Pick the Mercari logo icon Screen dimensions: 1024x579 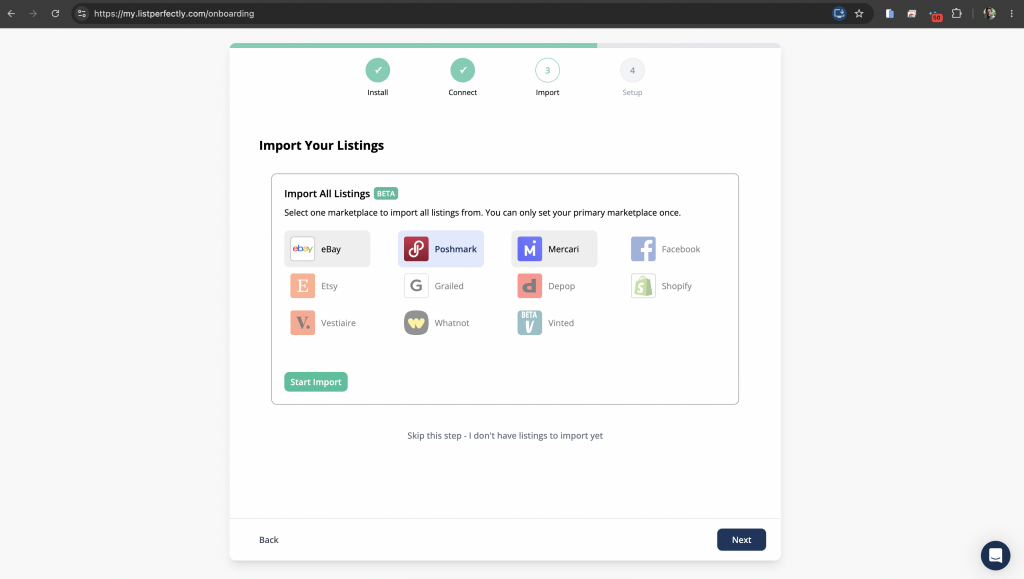[x=530, y=249]
